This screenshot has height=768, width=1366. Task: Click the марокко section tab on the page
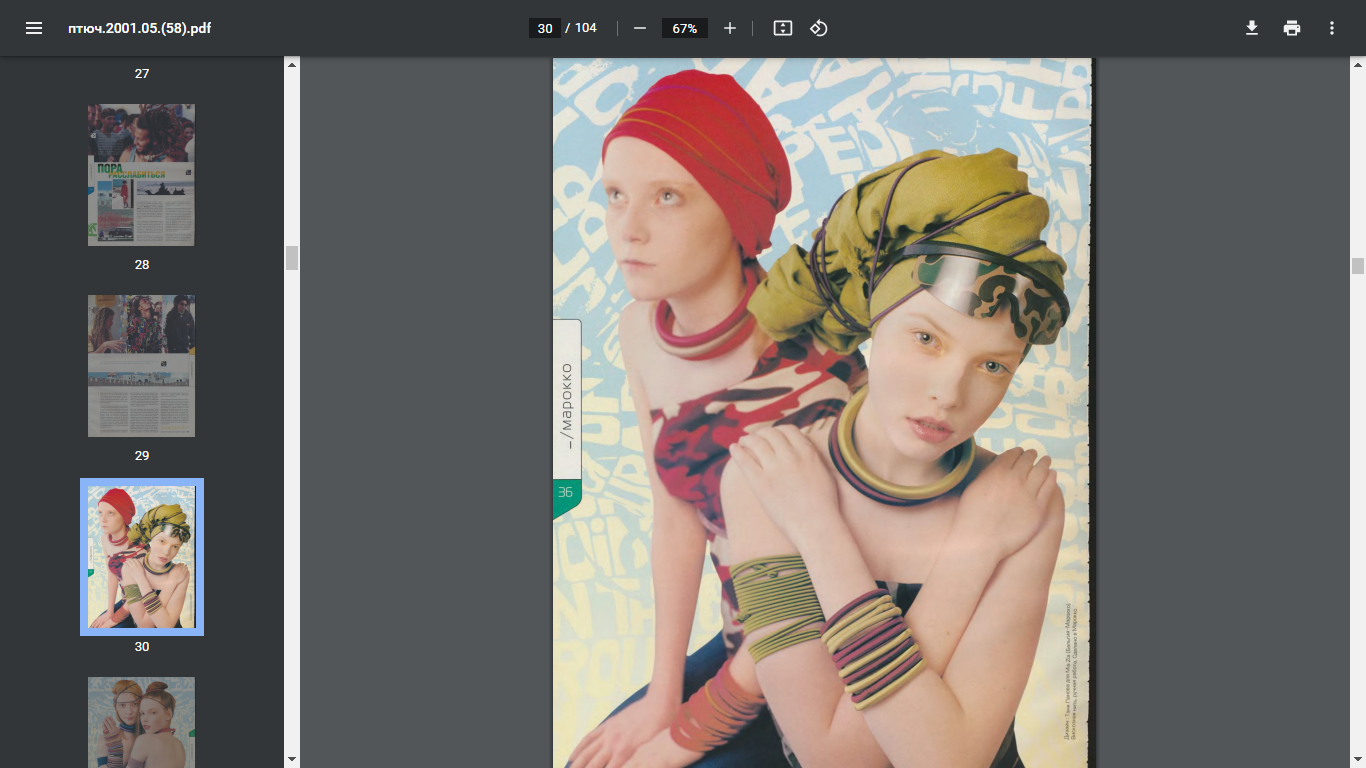[567, 399]
